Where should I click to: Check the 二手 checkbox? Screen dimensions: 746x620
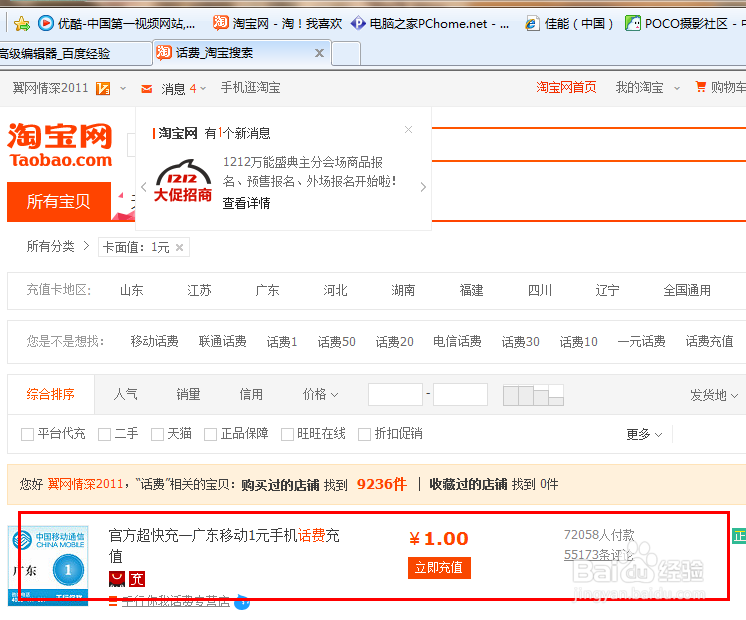coord(104,434)
